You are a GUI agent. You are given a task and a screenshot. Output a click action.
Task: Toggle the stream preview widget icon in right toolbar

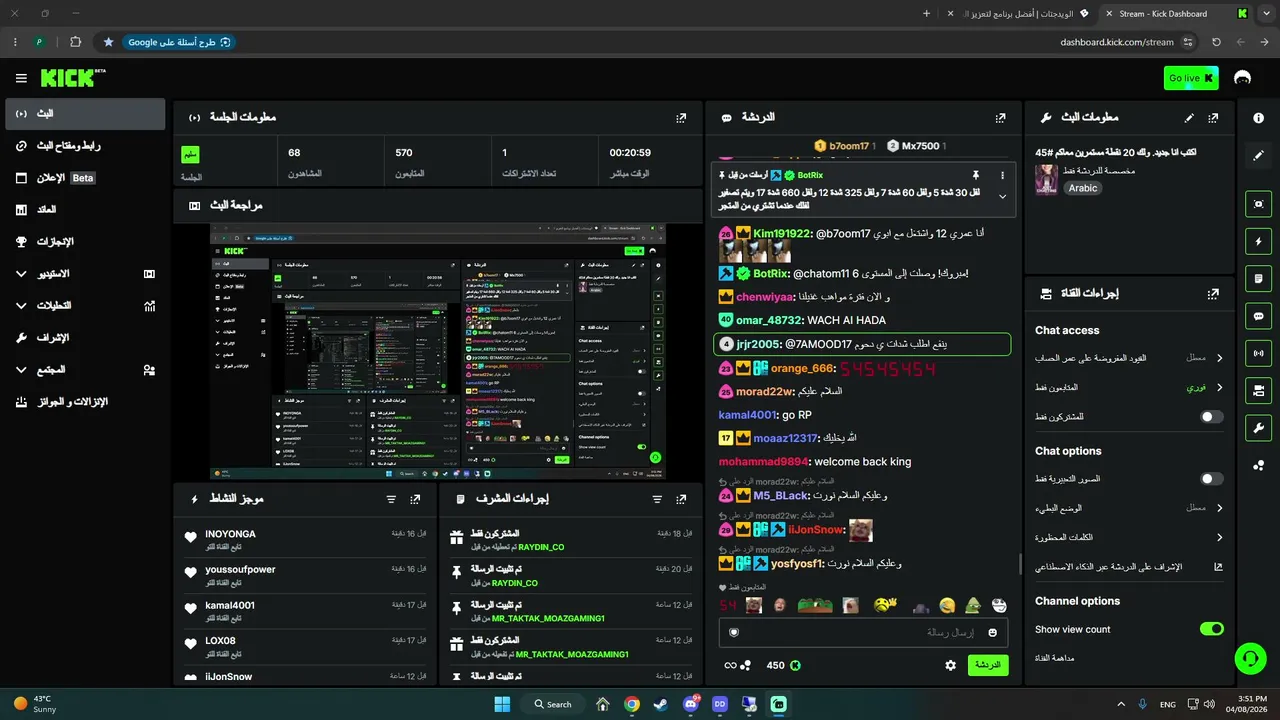tap(1258, 204)
